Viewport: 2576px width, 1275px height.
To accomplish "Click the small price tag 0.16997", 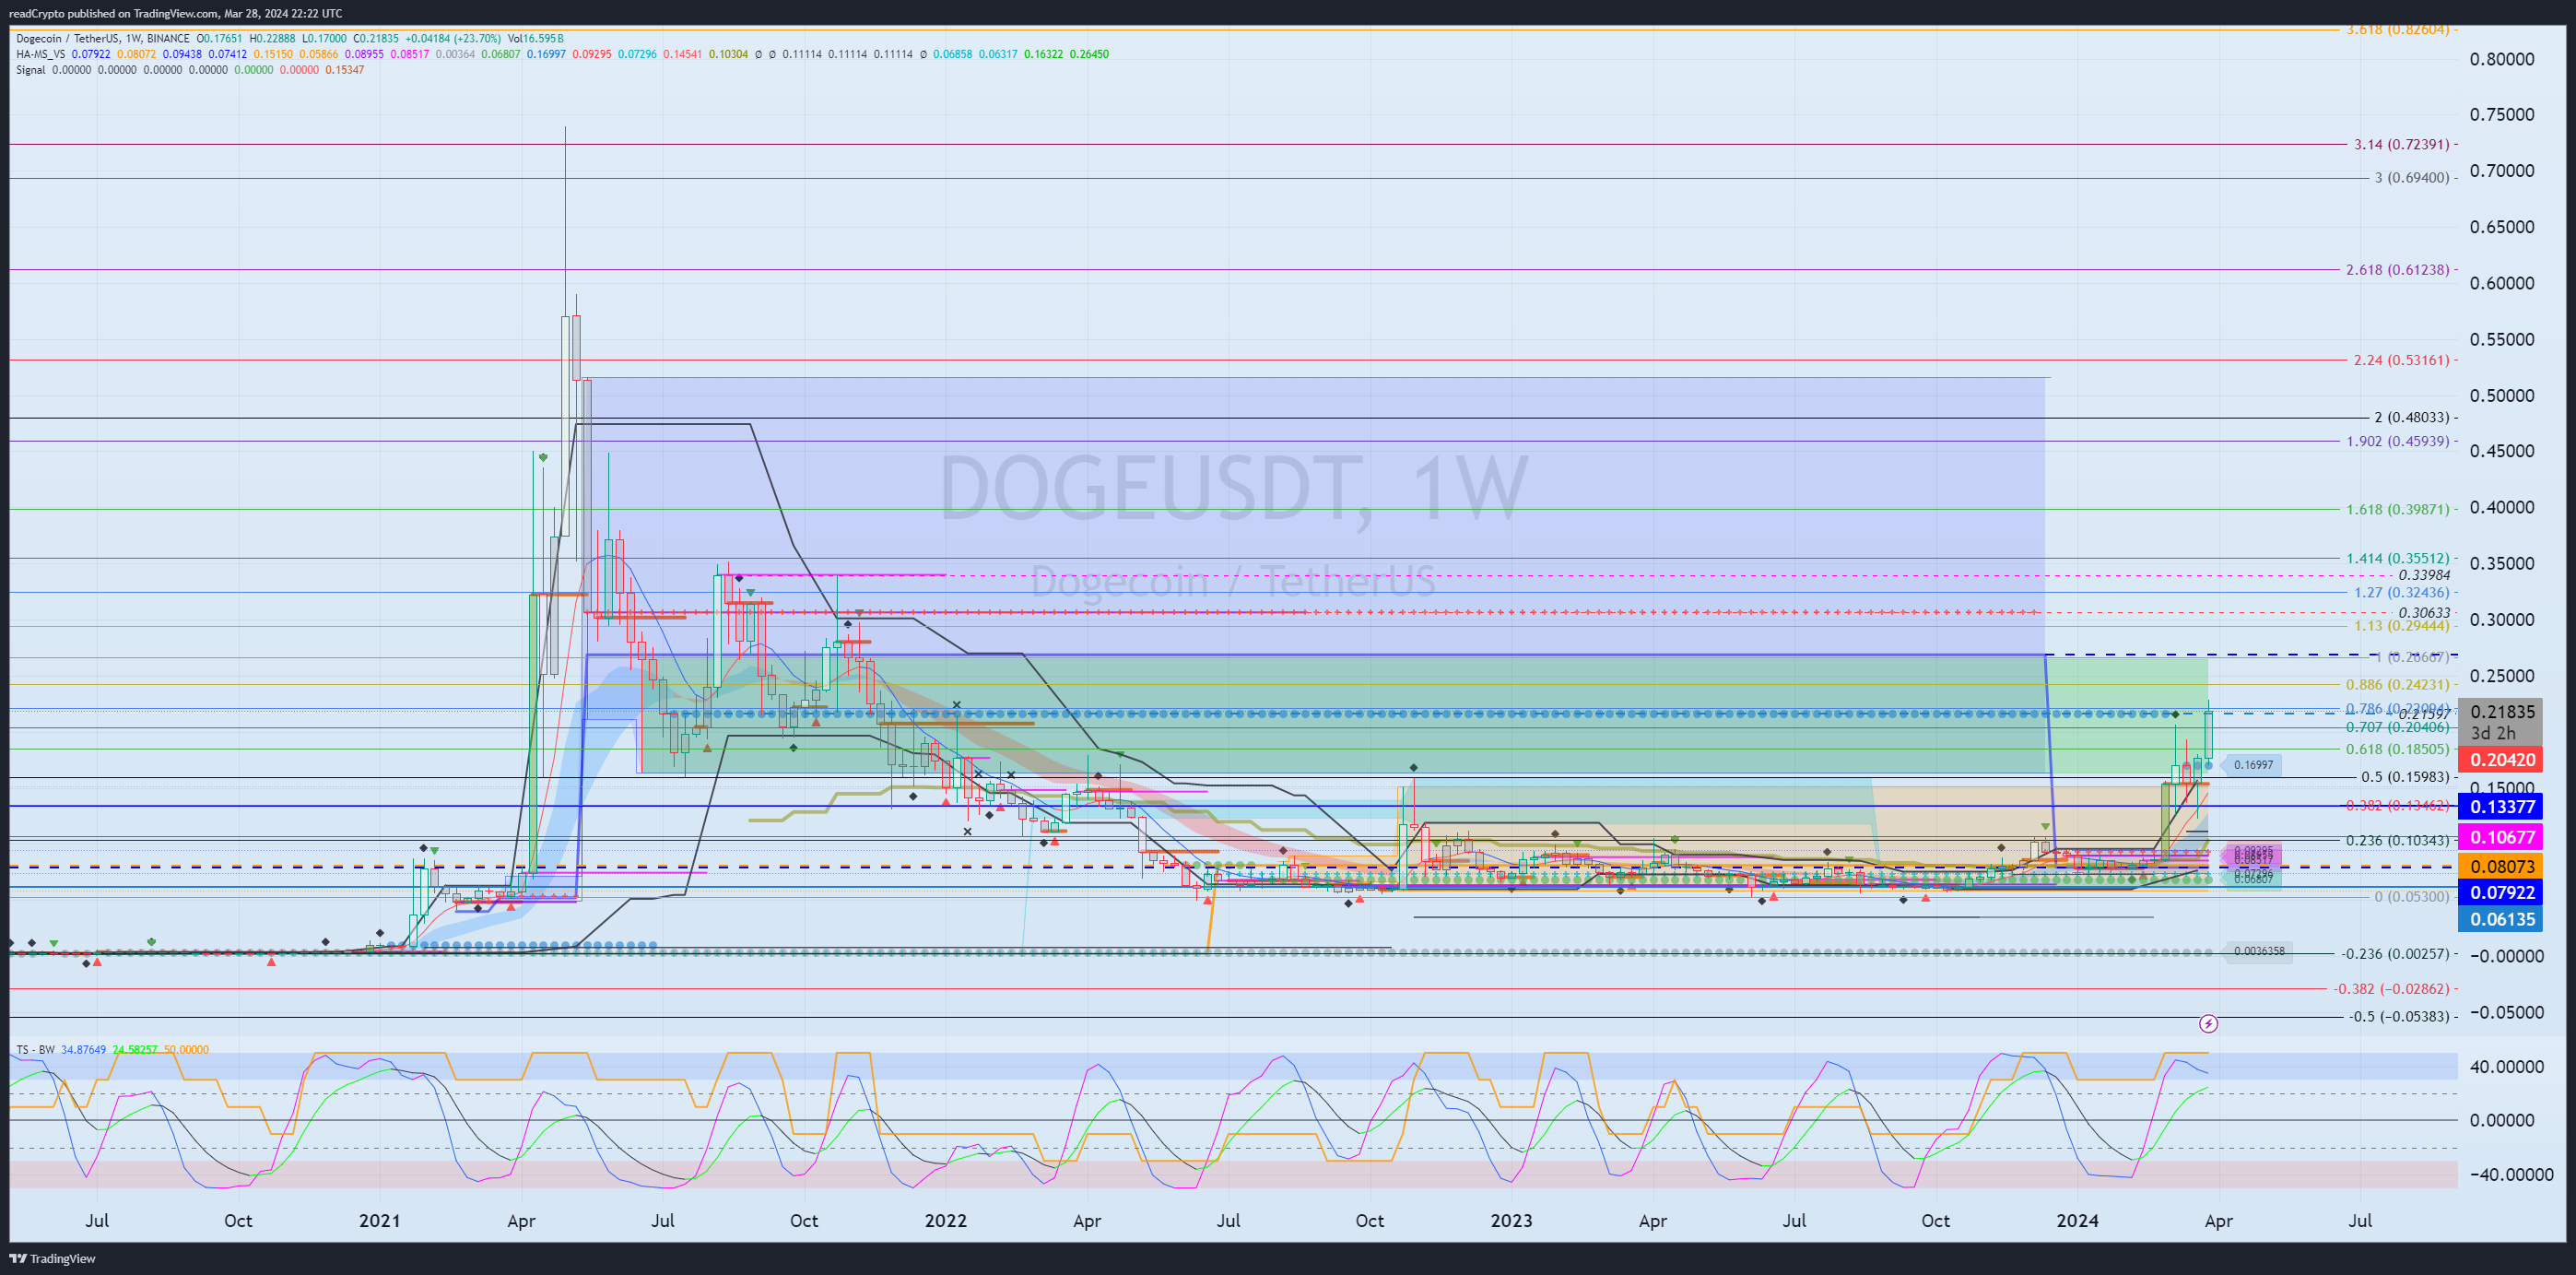I will pyautogui.click(x=2253, y=765).
